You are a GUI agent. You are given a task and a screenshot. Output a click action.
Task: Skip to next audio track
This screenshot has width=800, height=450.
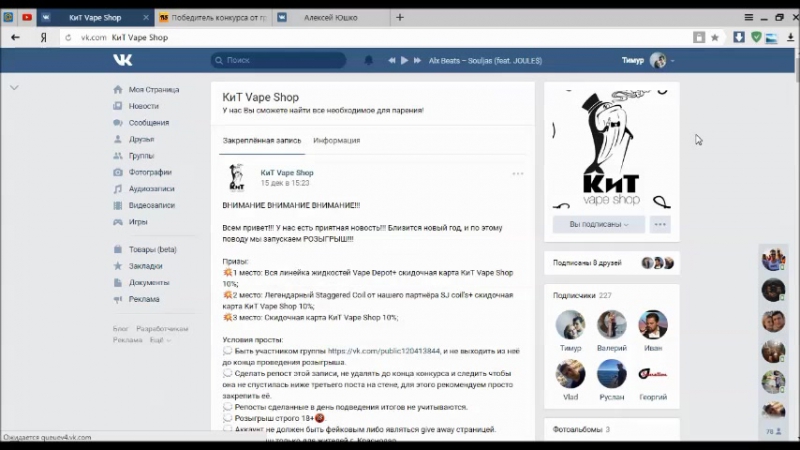tap(417, 60)
